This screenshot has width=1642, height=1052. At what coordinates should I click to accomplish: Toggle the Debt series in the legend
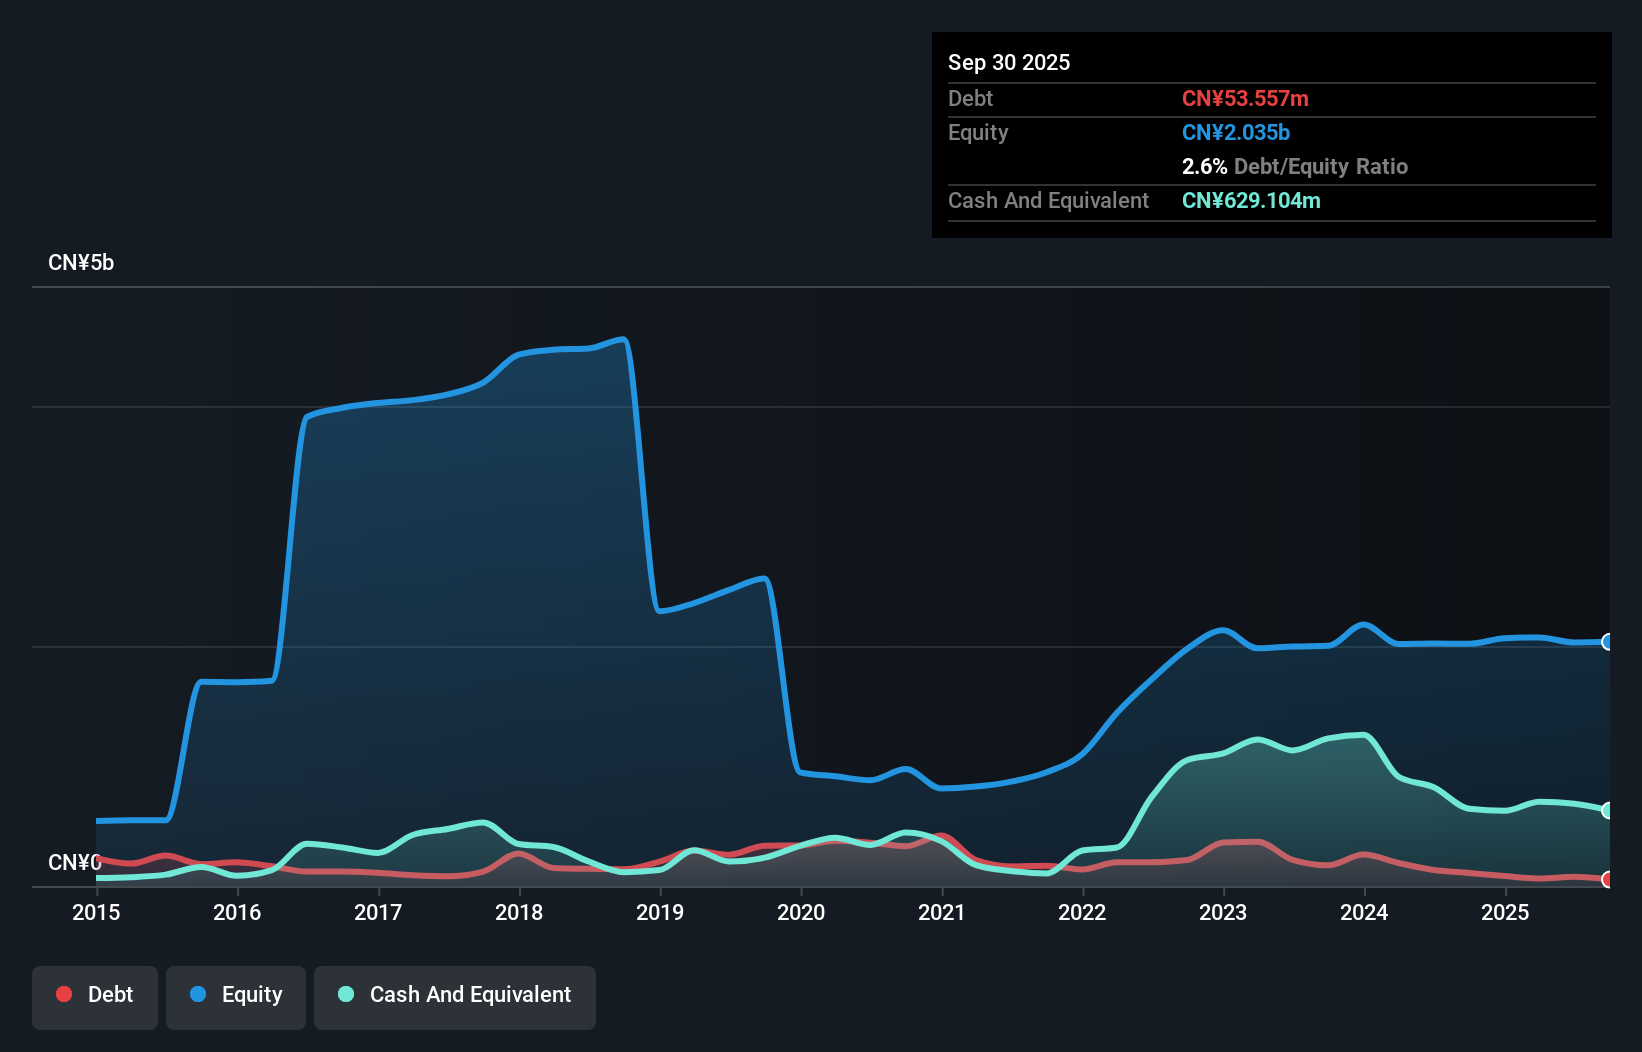click(x=95, y=995)
